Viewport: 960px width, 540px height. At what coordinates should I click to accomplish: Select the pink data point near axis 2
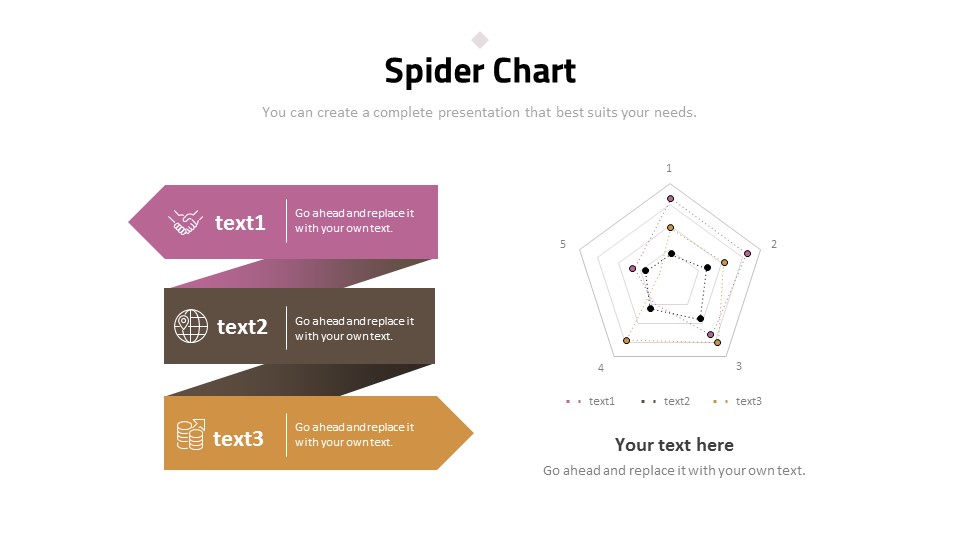[x=748, y=253]
